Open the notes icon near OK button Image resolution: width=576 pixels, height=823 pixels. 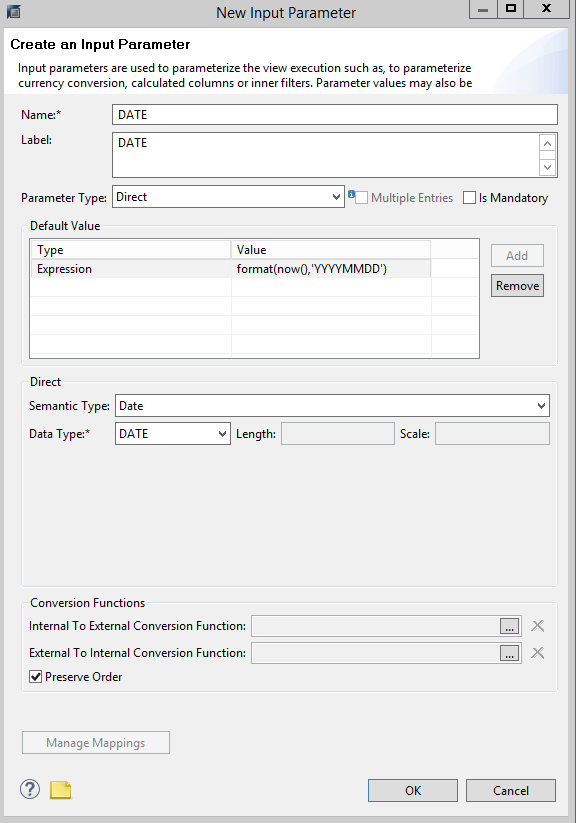(60, 789)
